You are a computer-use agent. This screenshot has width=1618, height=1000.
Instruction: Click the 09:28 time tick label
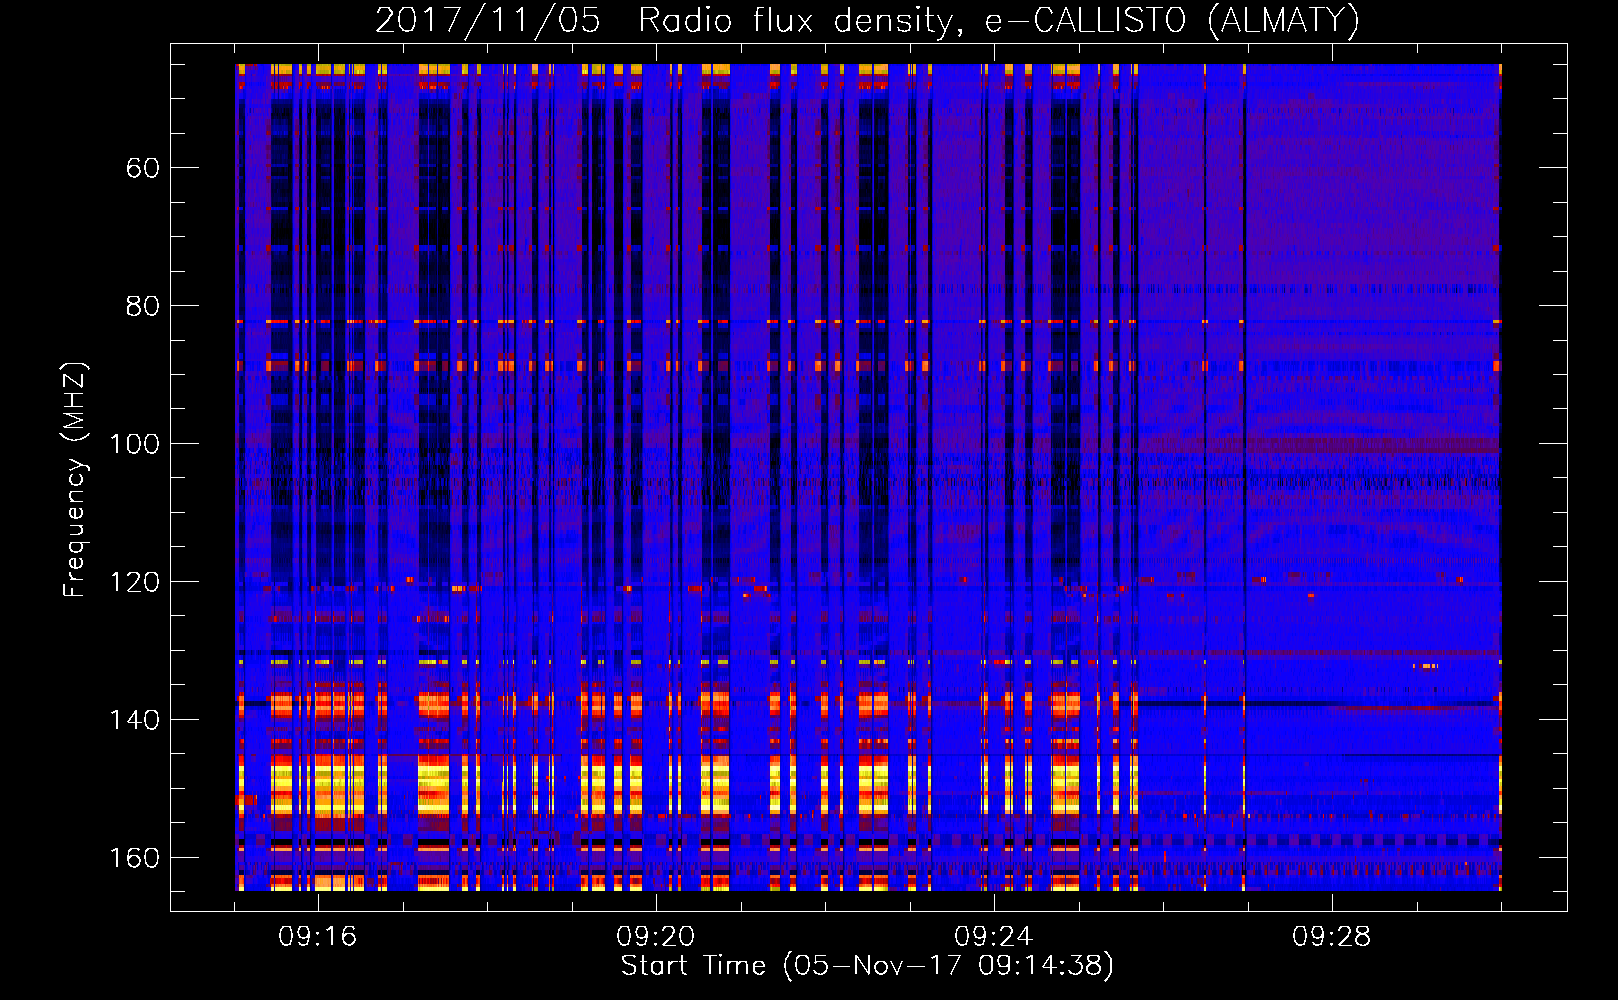pos(1332,937)
